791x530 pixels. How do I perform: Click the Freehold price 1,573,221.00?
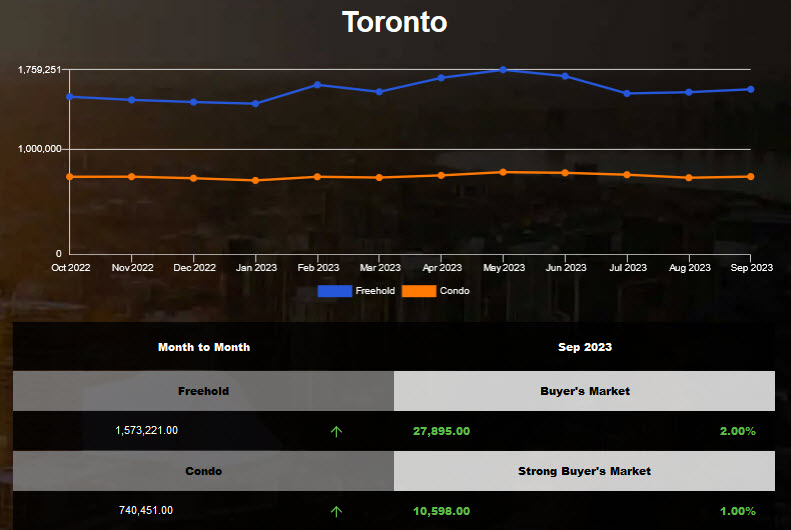[x=147, y=431]
